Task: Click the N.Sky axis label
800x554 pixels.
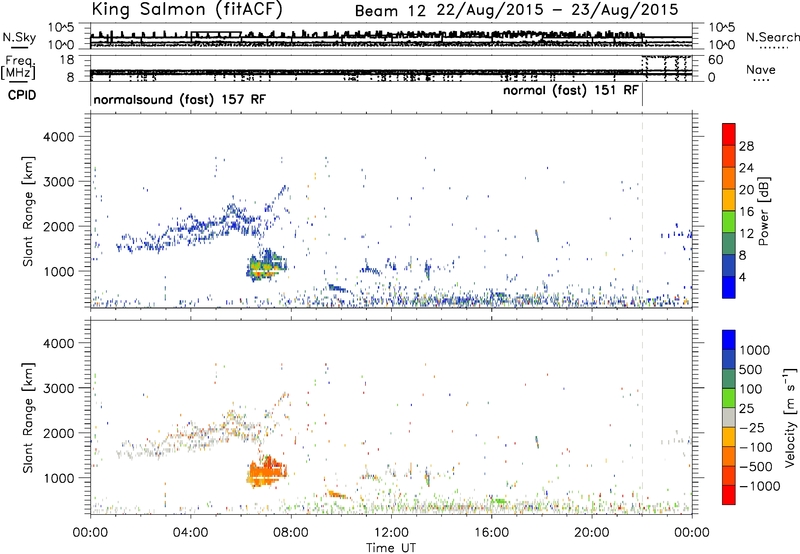Action: click(x=19, y=37)
